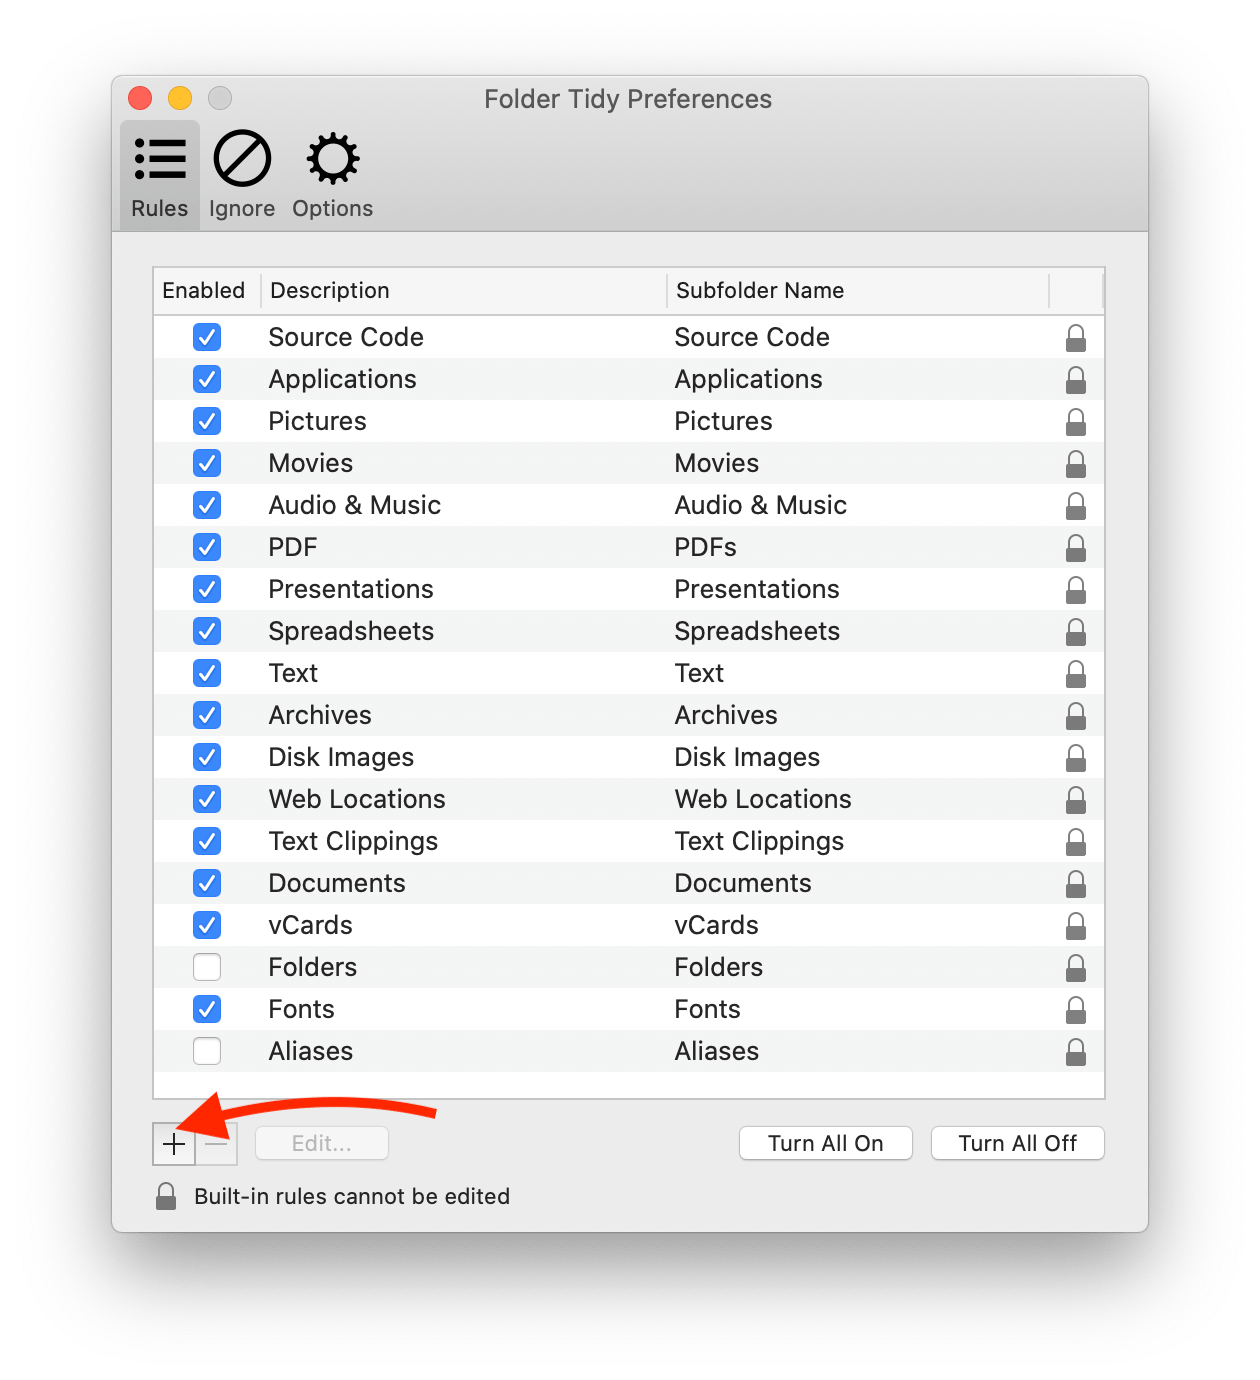Viewport: 1260px width, 1380px height.
Task: Click the minus button to remove a rule
Action: tap(217, 1144)
